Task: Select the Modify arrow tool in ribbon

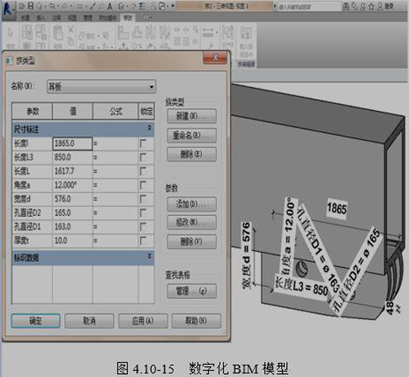Action: 11,33
